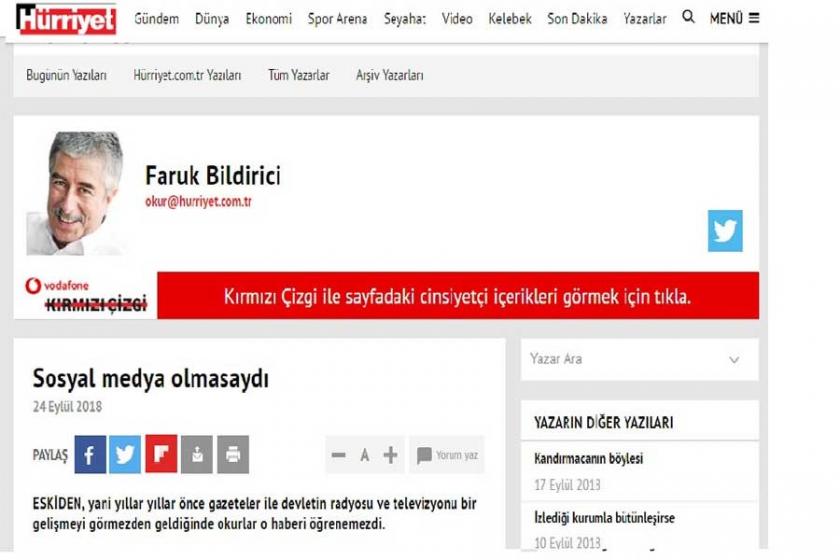Open article İzlediği kurumla bütünleşirse
The height and width of the screenshot is (560, 840).
pos(604,518)
